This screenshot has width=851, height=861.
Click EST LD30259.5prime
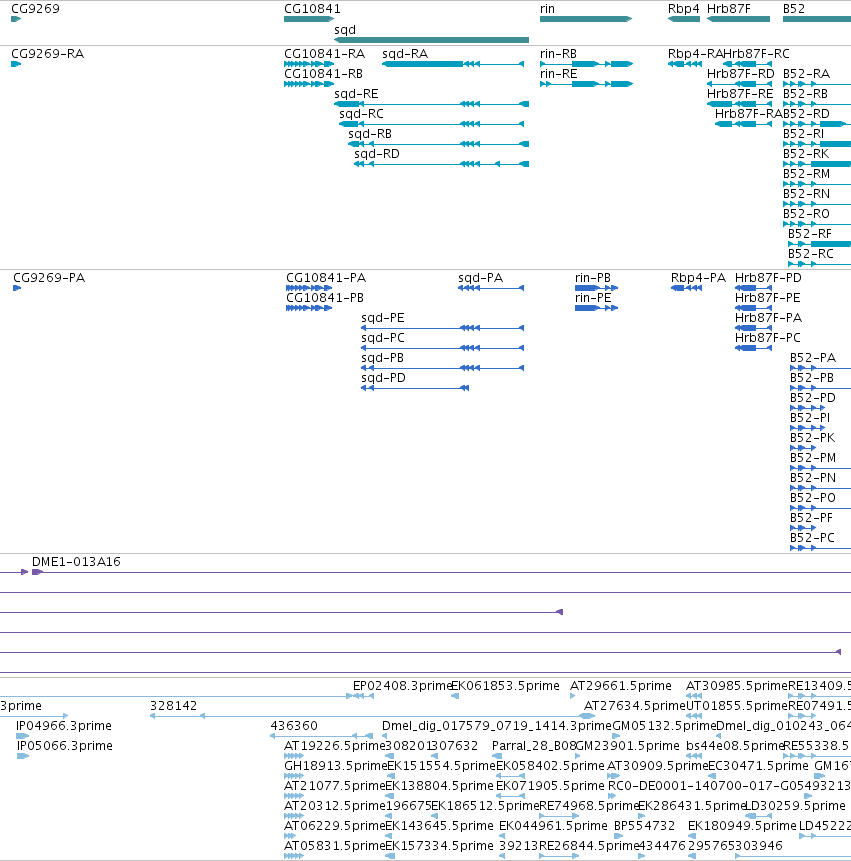[758, 816]
